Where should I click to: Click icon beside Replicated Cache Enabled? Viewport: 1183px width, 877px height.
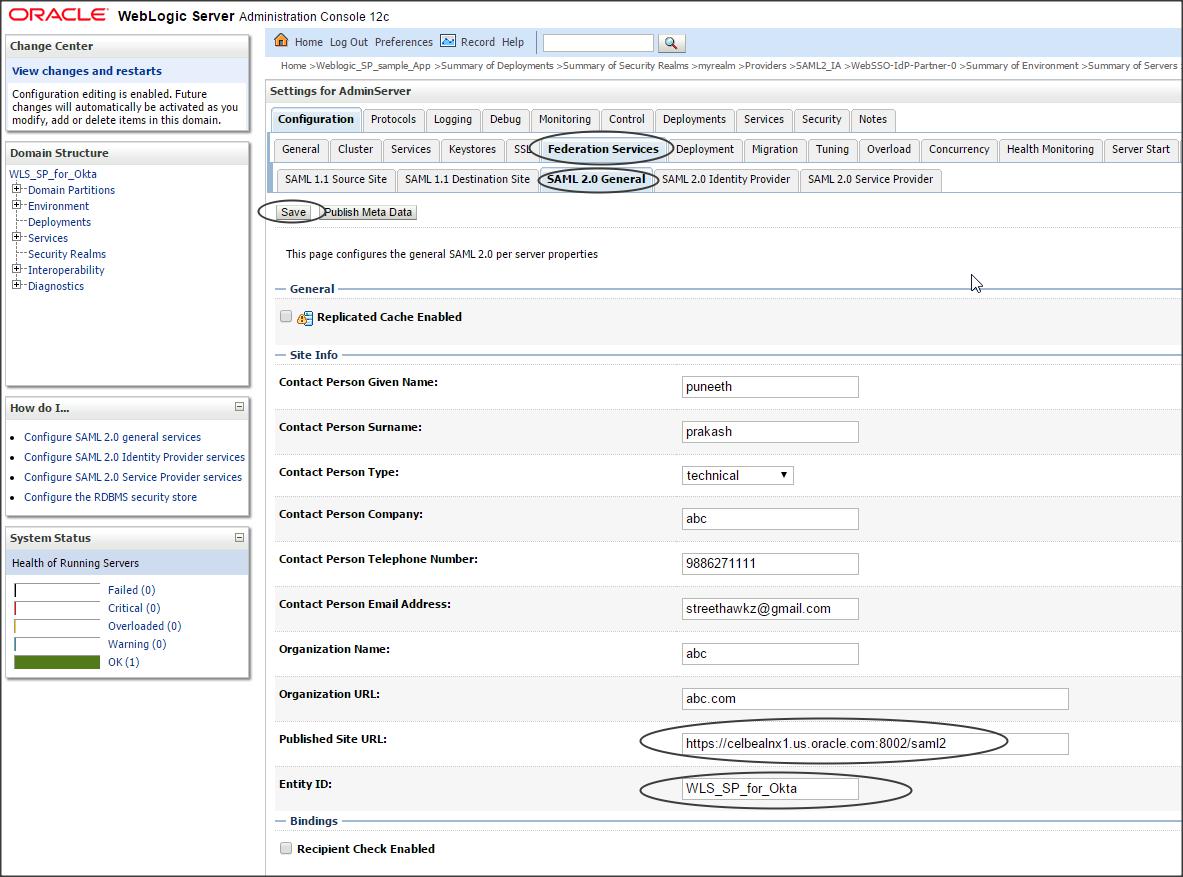click(305, 318)
